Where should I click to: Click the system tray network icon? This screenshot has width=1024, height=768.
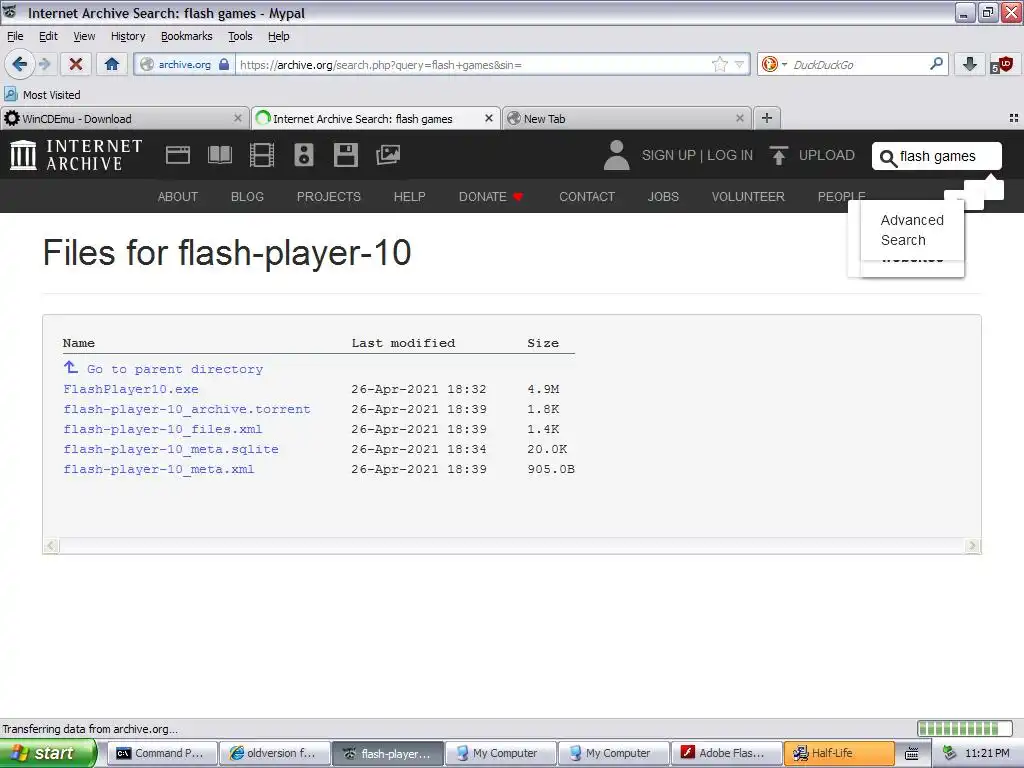(949, 753)
